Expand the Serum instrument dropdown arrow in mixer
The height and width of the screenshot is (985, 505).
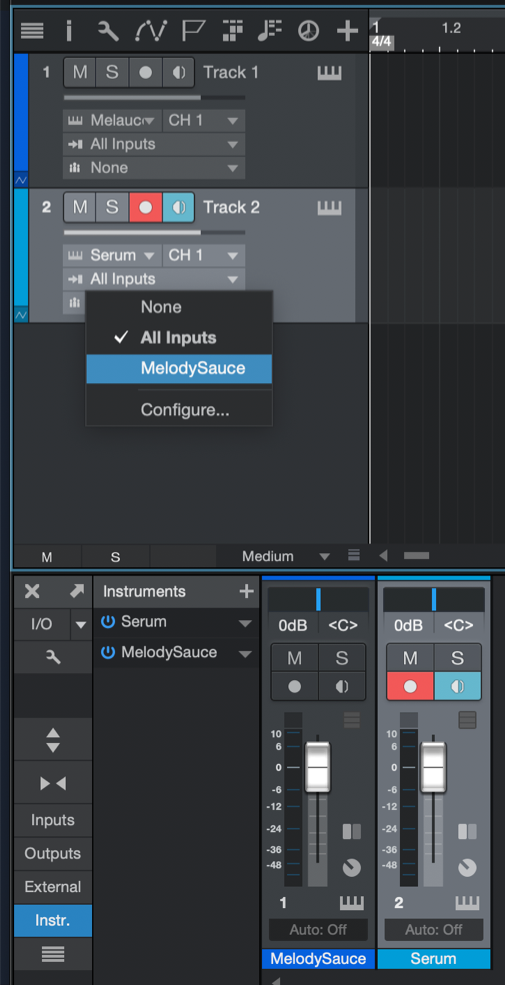[245, 623]
